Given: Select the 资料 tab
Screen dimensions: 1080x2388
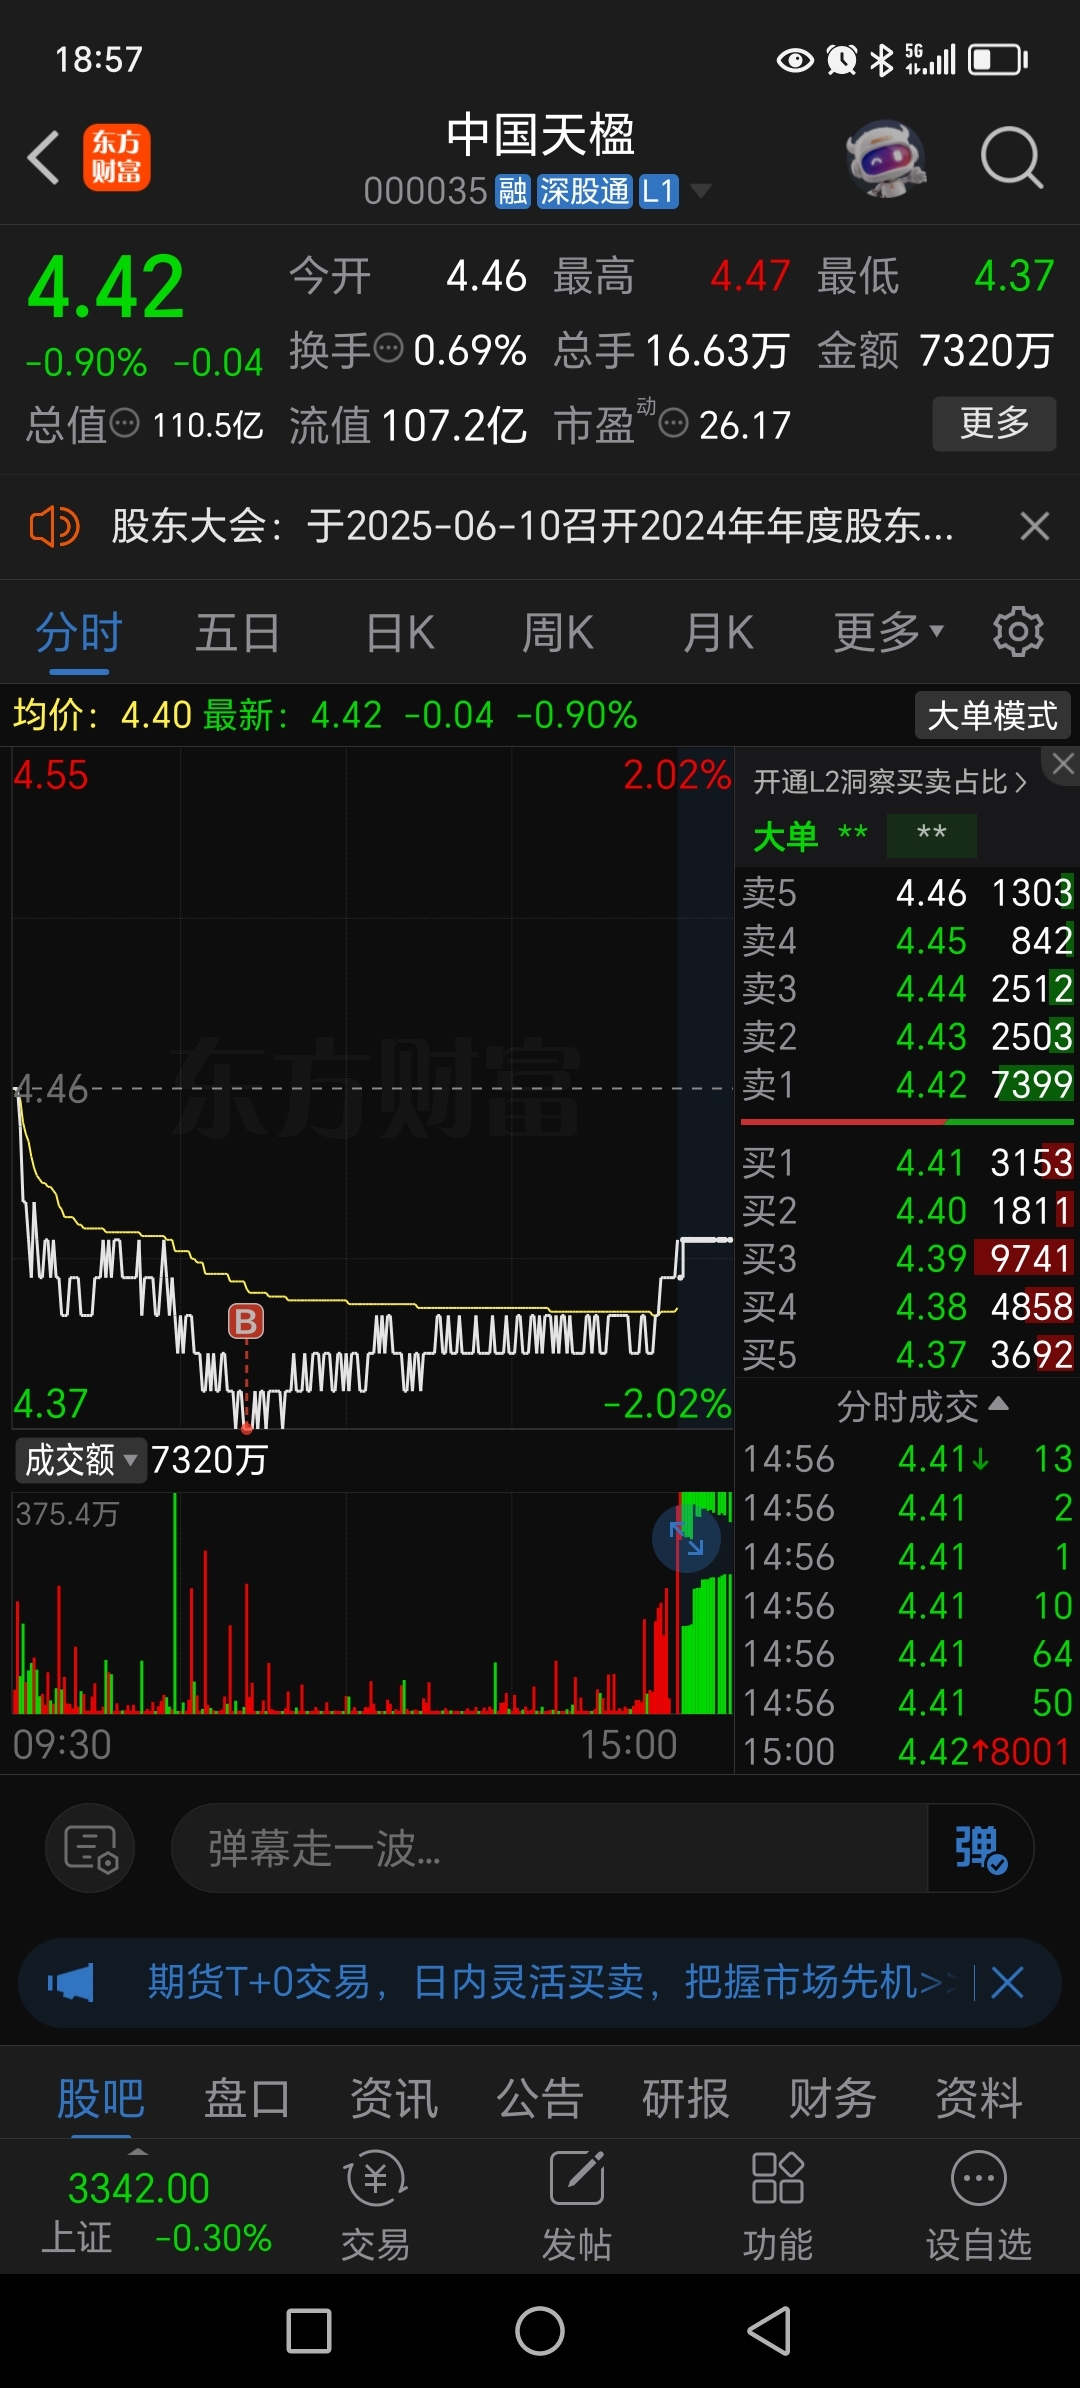Looking at the screenshot, I should coord(979,2098).
